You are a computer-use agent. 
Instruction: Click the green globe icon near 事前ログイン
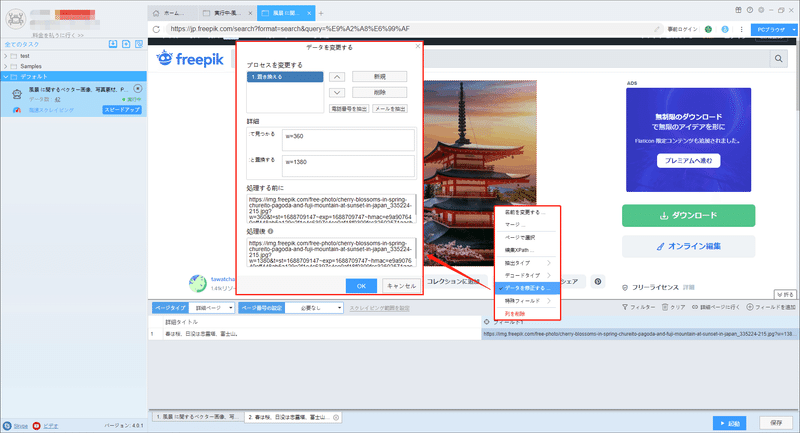pos(708,30)
